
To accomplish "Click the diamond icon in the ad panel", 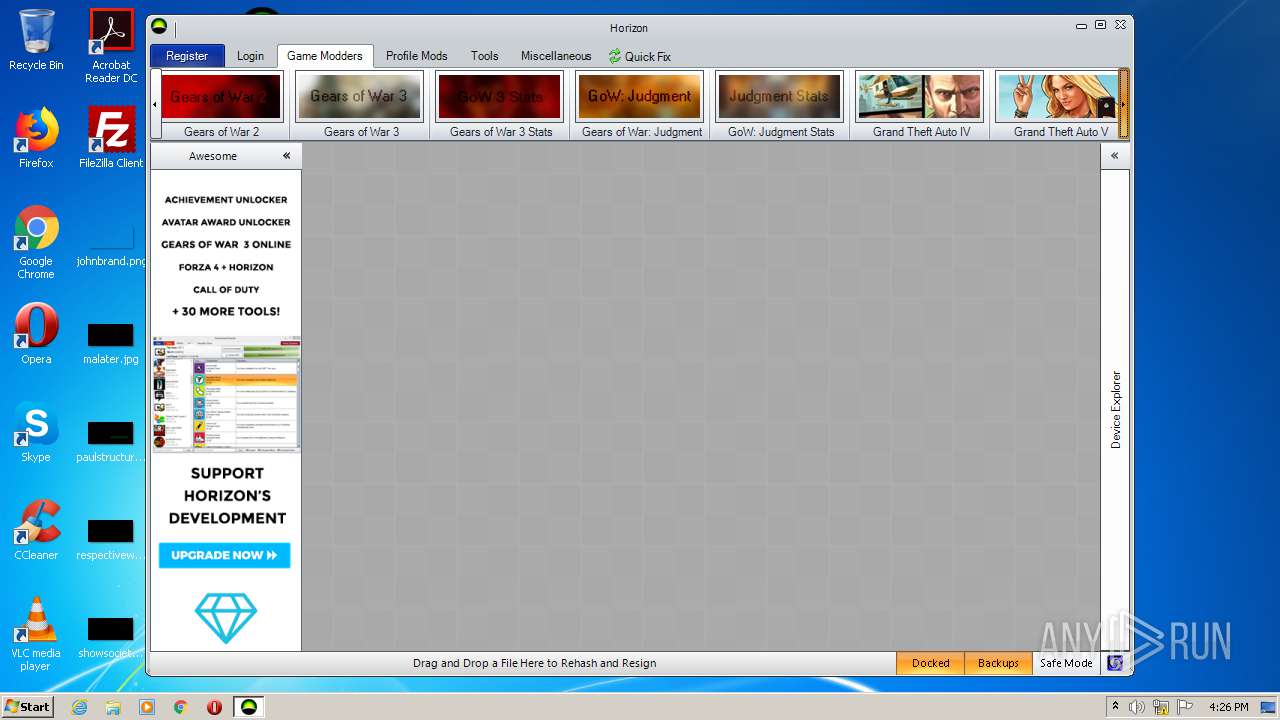I will tap(226, 618).
